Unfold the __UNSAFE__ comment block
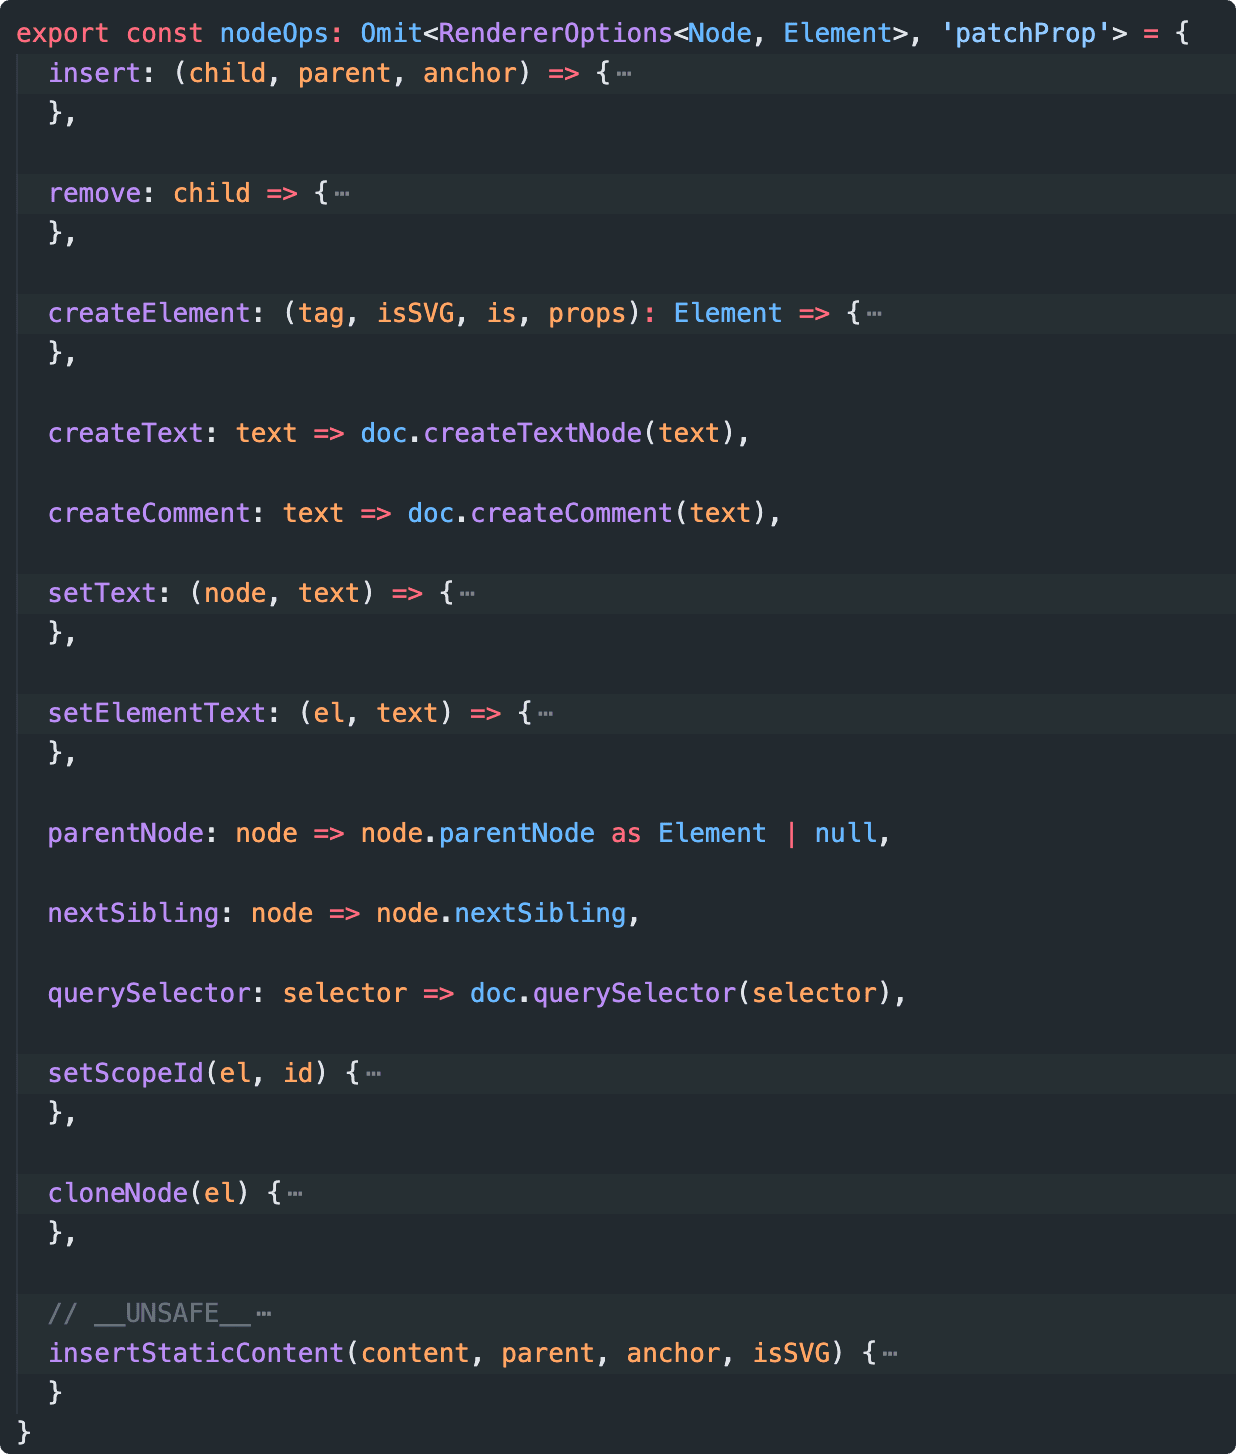The image size is (1236, 1454). pyautogui.click(x=264, y=1314)
